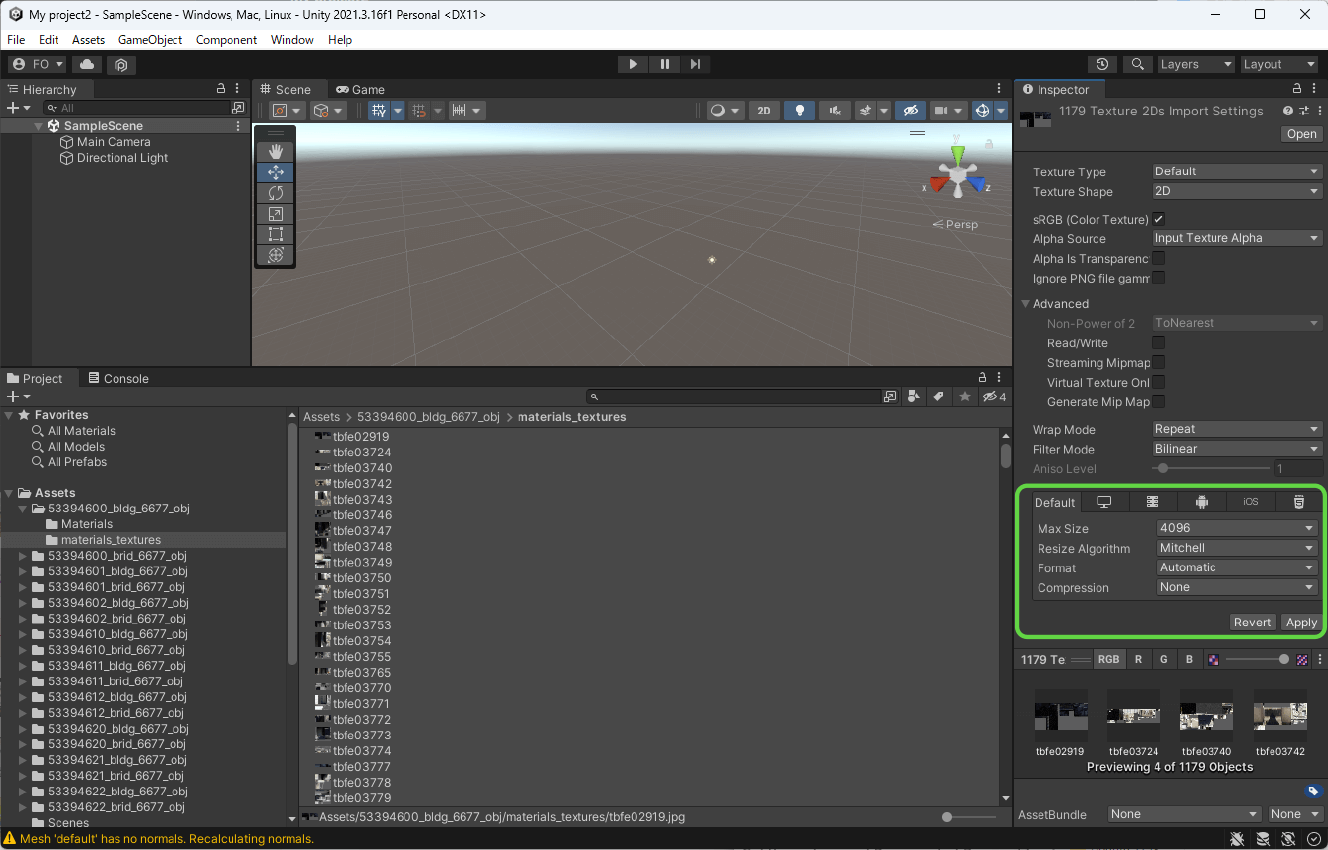The image size is (1328, 850).
Task: Collapse the Advanced section in Inspector
Action: 1026,304
